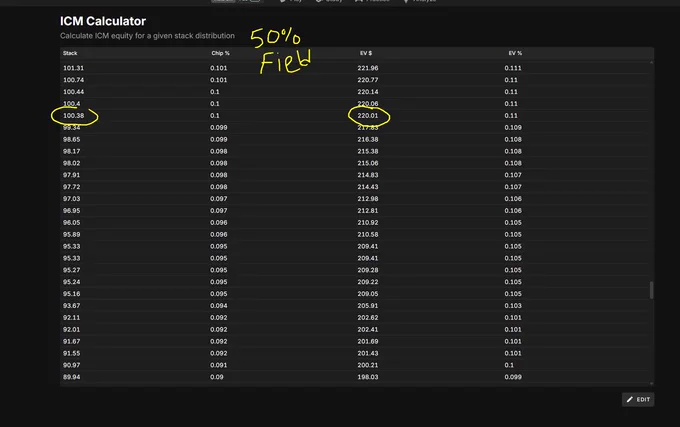Select stack value 101.31
Image resolution: width=680 pixels, height=427 pixels.
73,68
